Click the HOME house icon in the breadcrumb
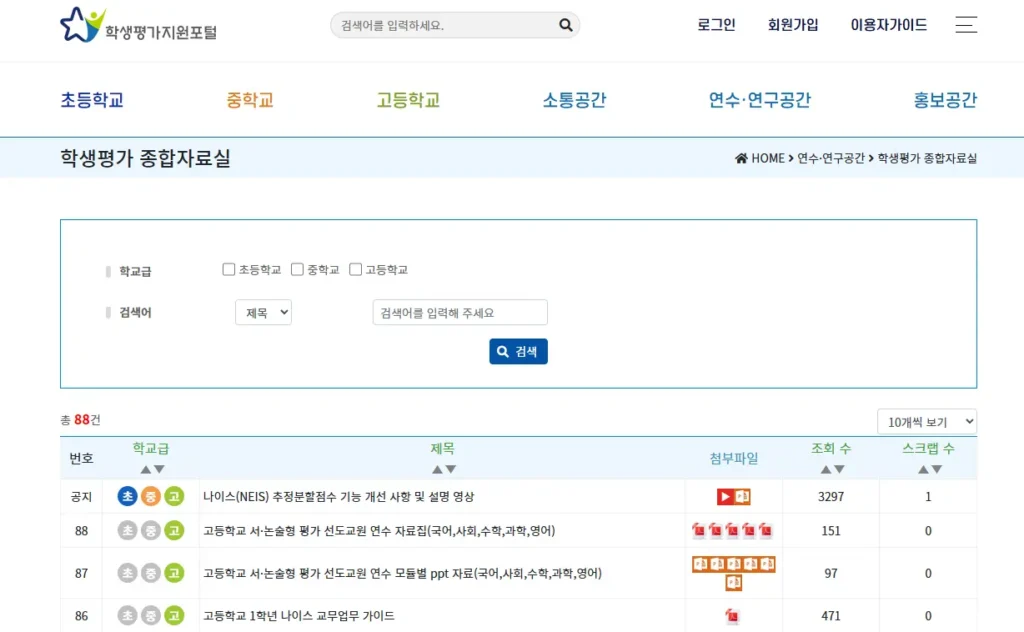 pos(741,158)
